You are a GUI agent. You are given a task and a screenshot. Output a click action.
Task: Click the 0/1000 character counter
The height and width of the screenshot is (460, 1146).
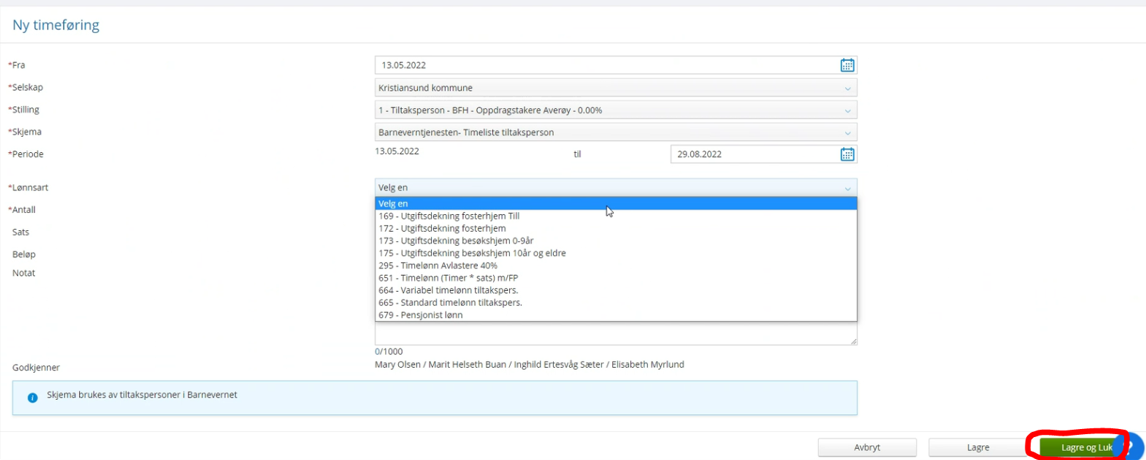coord(388,352)
